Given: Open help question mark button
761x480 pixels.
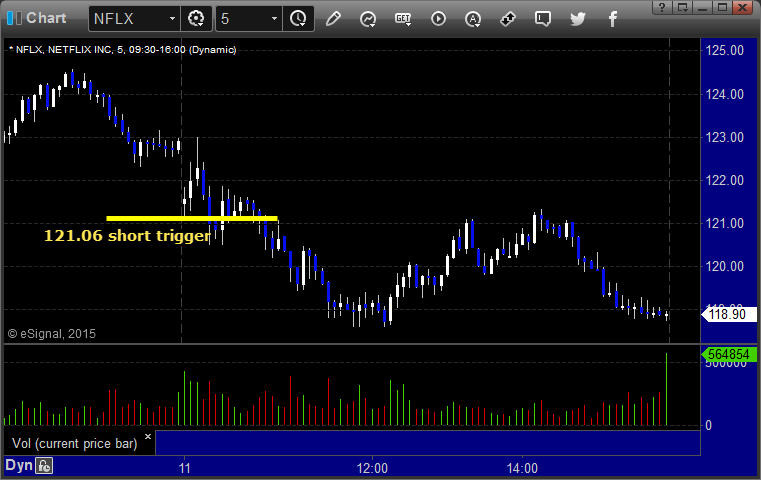Looking at the screenshot, I should click(662, 7).
